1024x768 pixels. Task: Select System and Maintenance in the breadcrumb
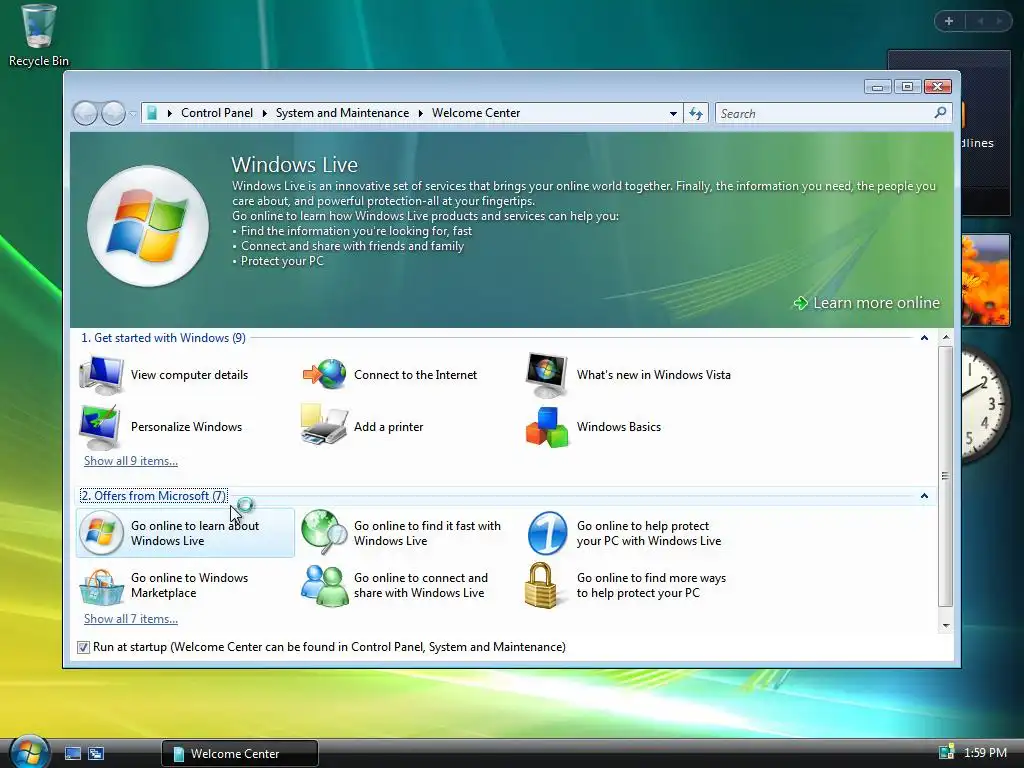(342, 113)
